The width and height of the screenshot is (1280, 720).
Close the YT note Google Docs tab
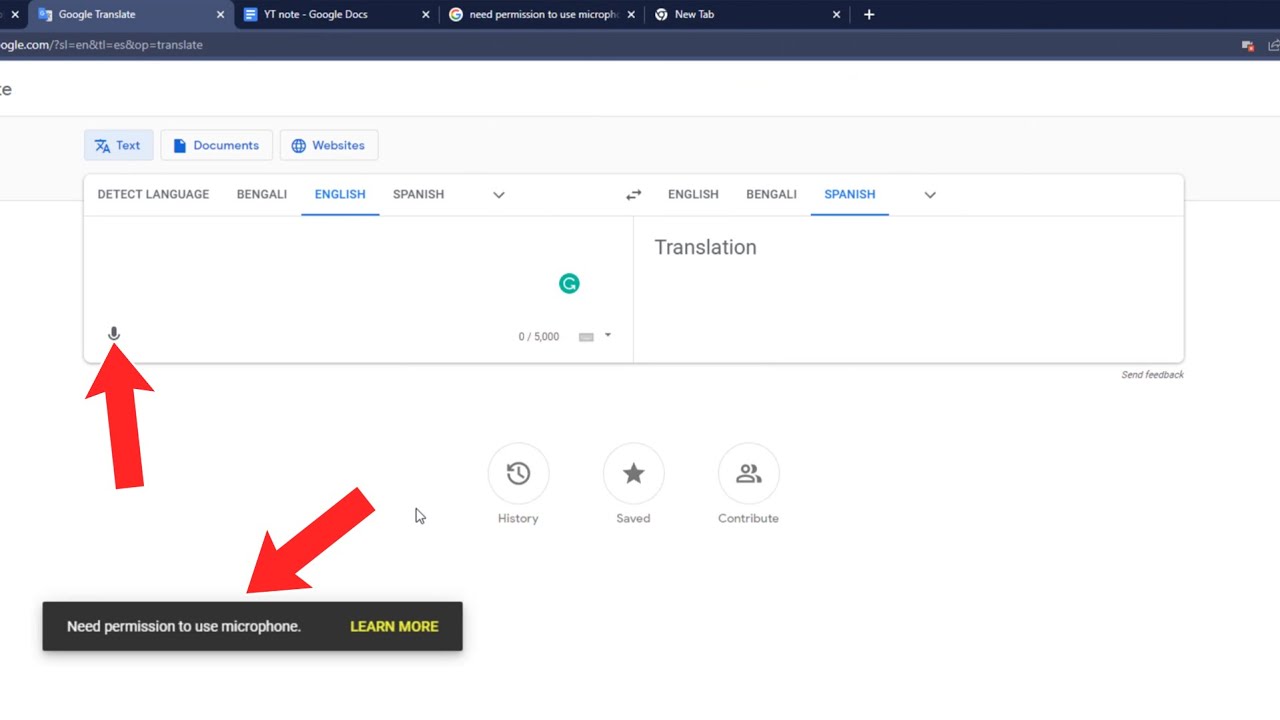[x=426, y=15]
